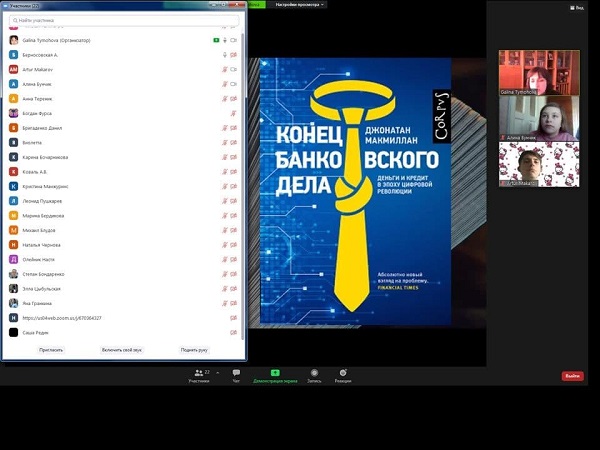This screenshot has width=600, height=450.
Task: Click Элла Цыбульская's disabled camera icon
Action: [233, 289]
